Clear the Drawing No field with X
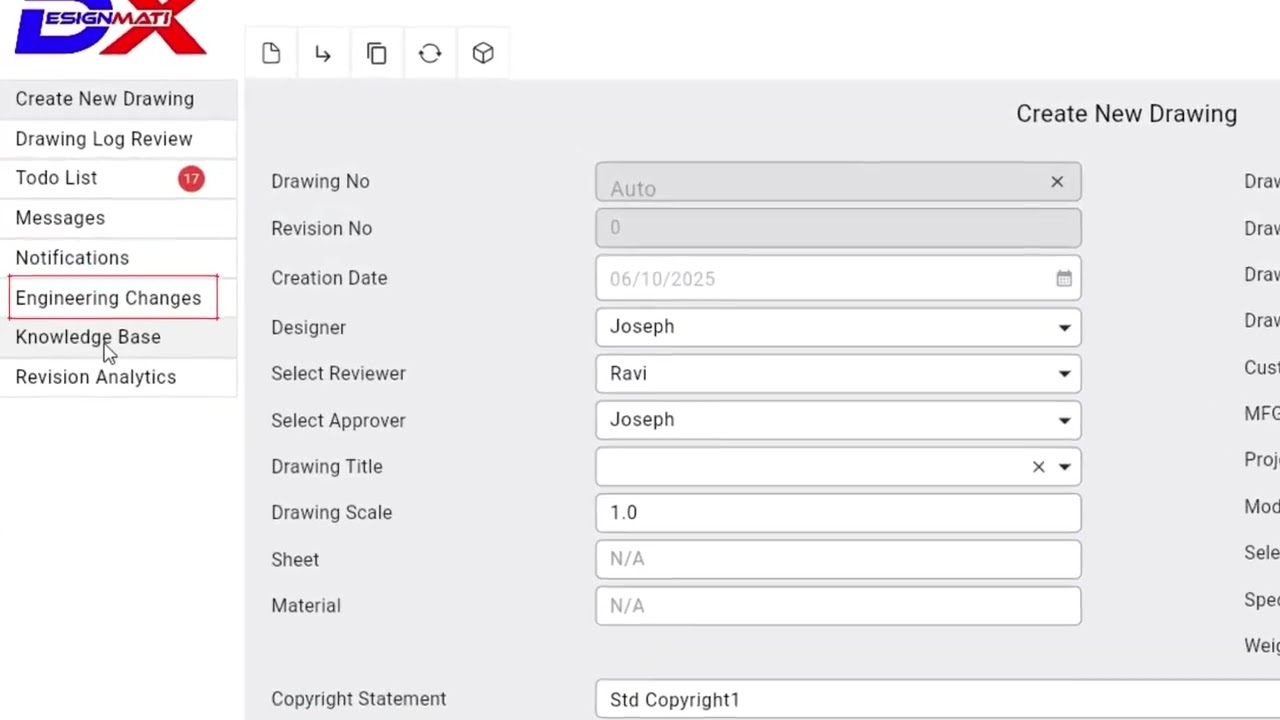Viewport: 1280px width, 720px height. [x=1057, y=182]
